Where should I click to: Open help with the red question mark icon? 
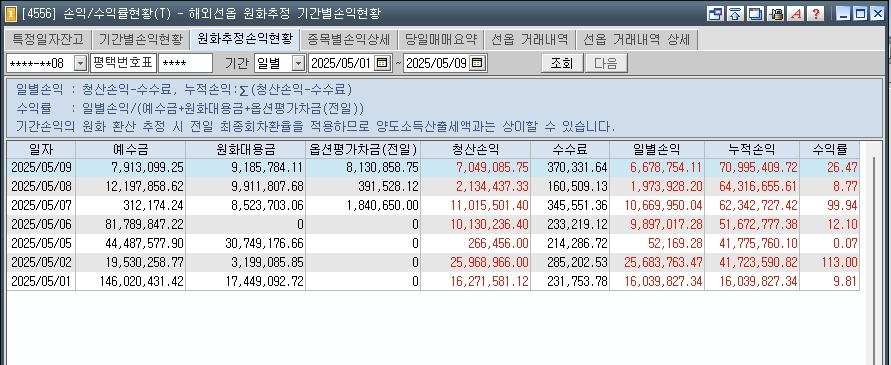815,14
